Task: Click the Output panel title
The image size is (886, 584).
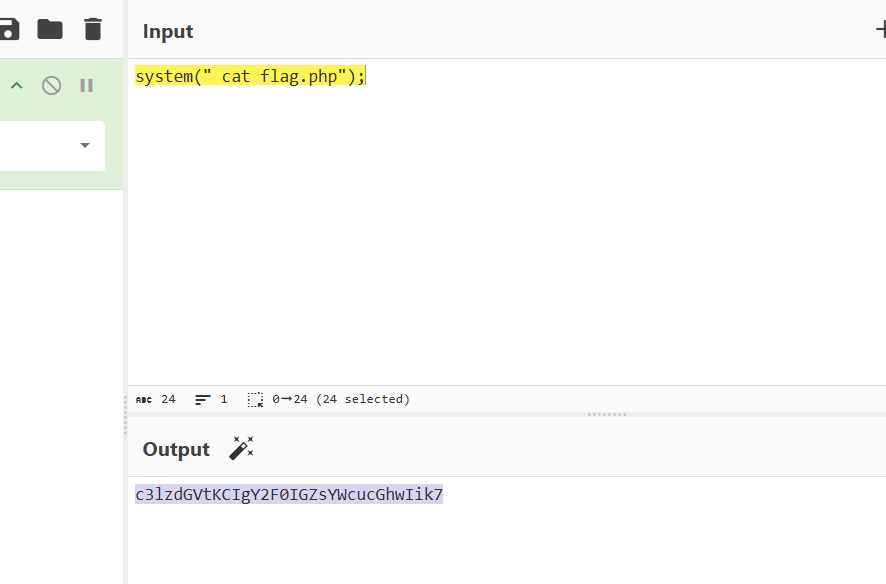Action: click(176, 449)
